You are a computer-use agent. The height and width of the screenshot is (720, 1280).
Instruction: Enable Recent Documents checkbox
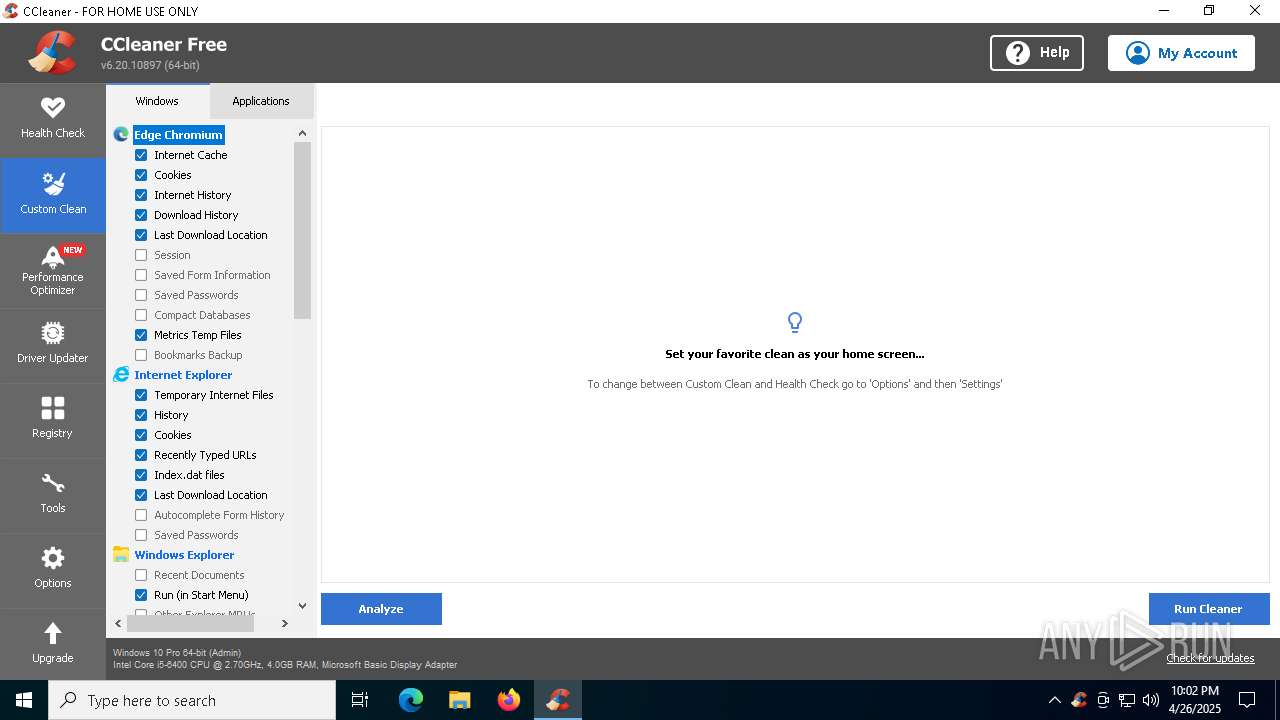(141, 575)
